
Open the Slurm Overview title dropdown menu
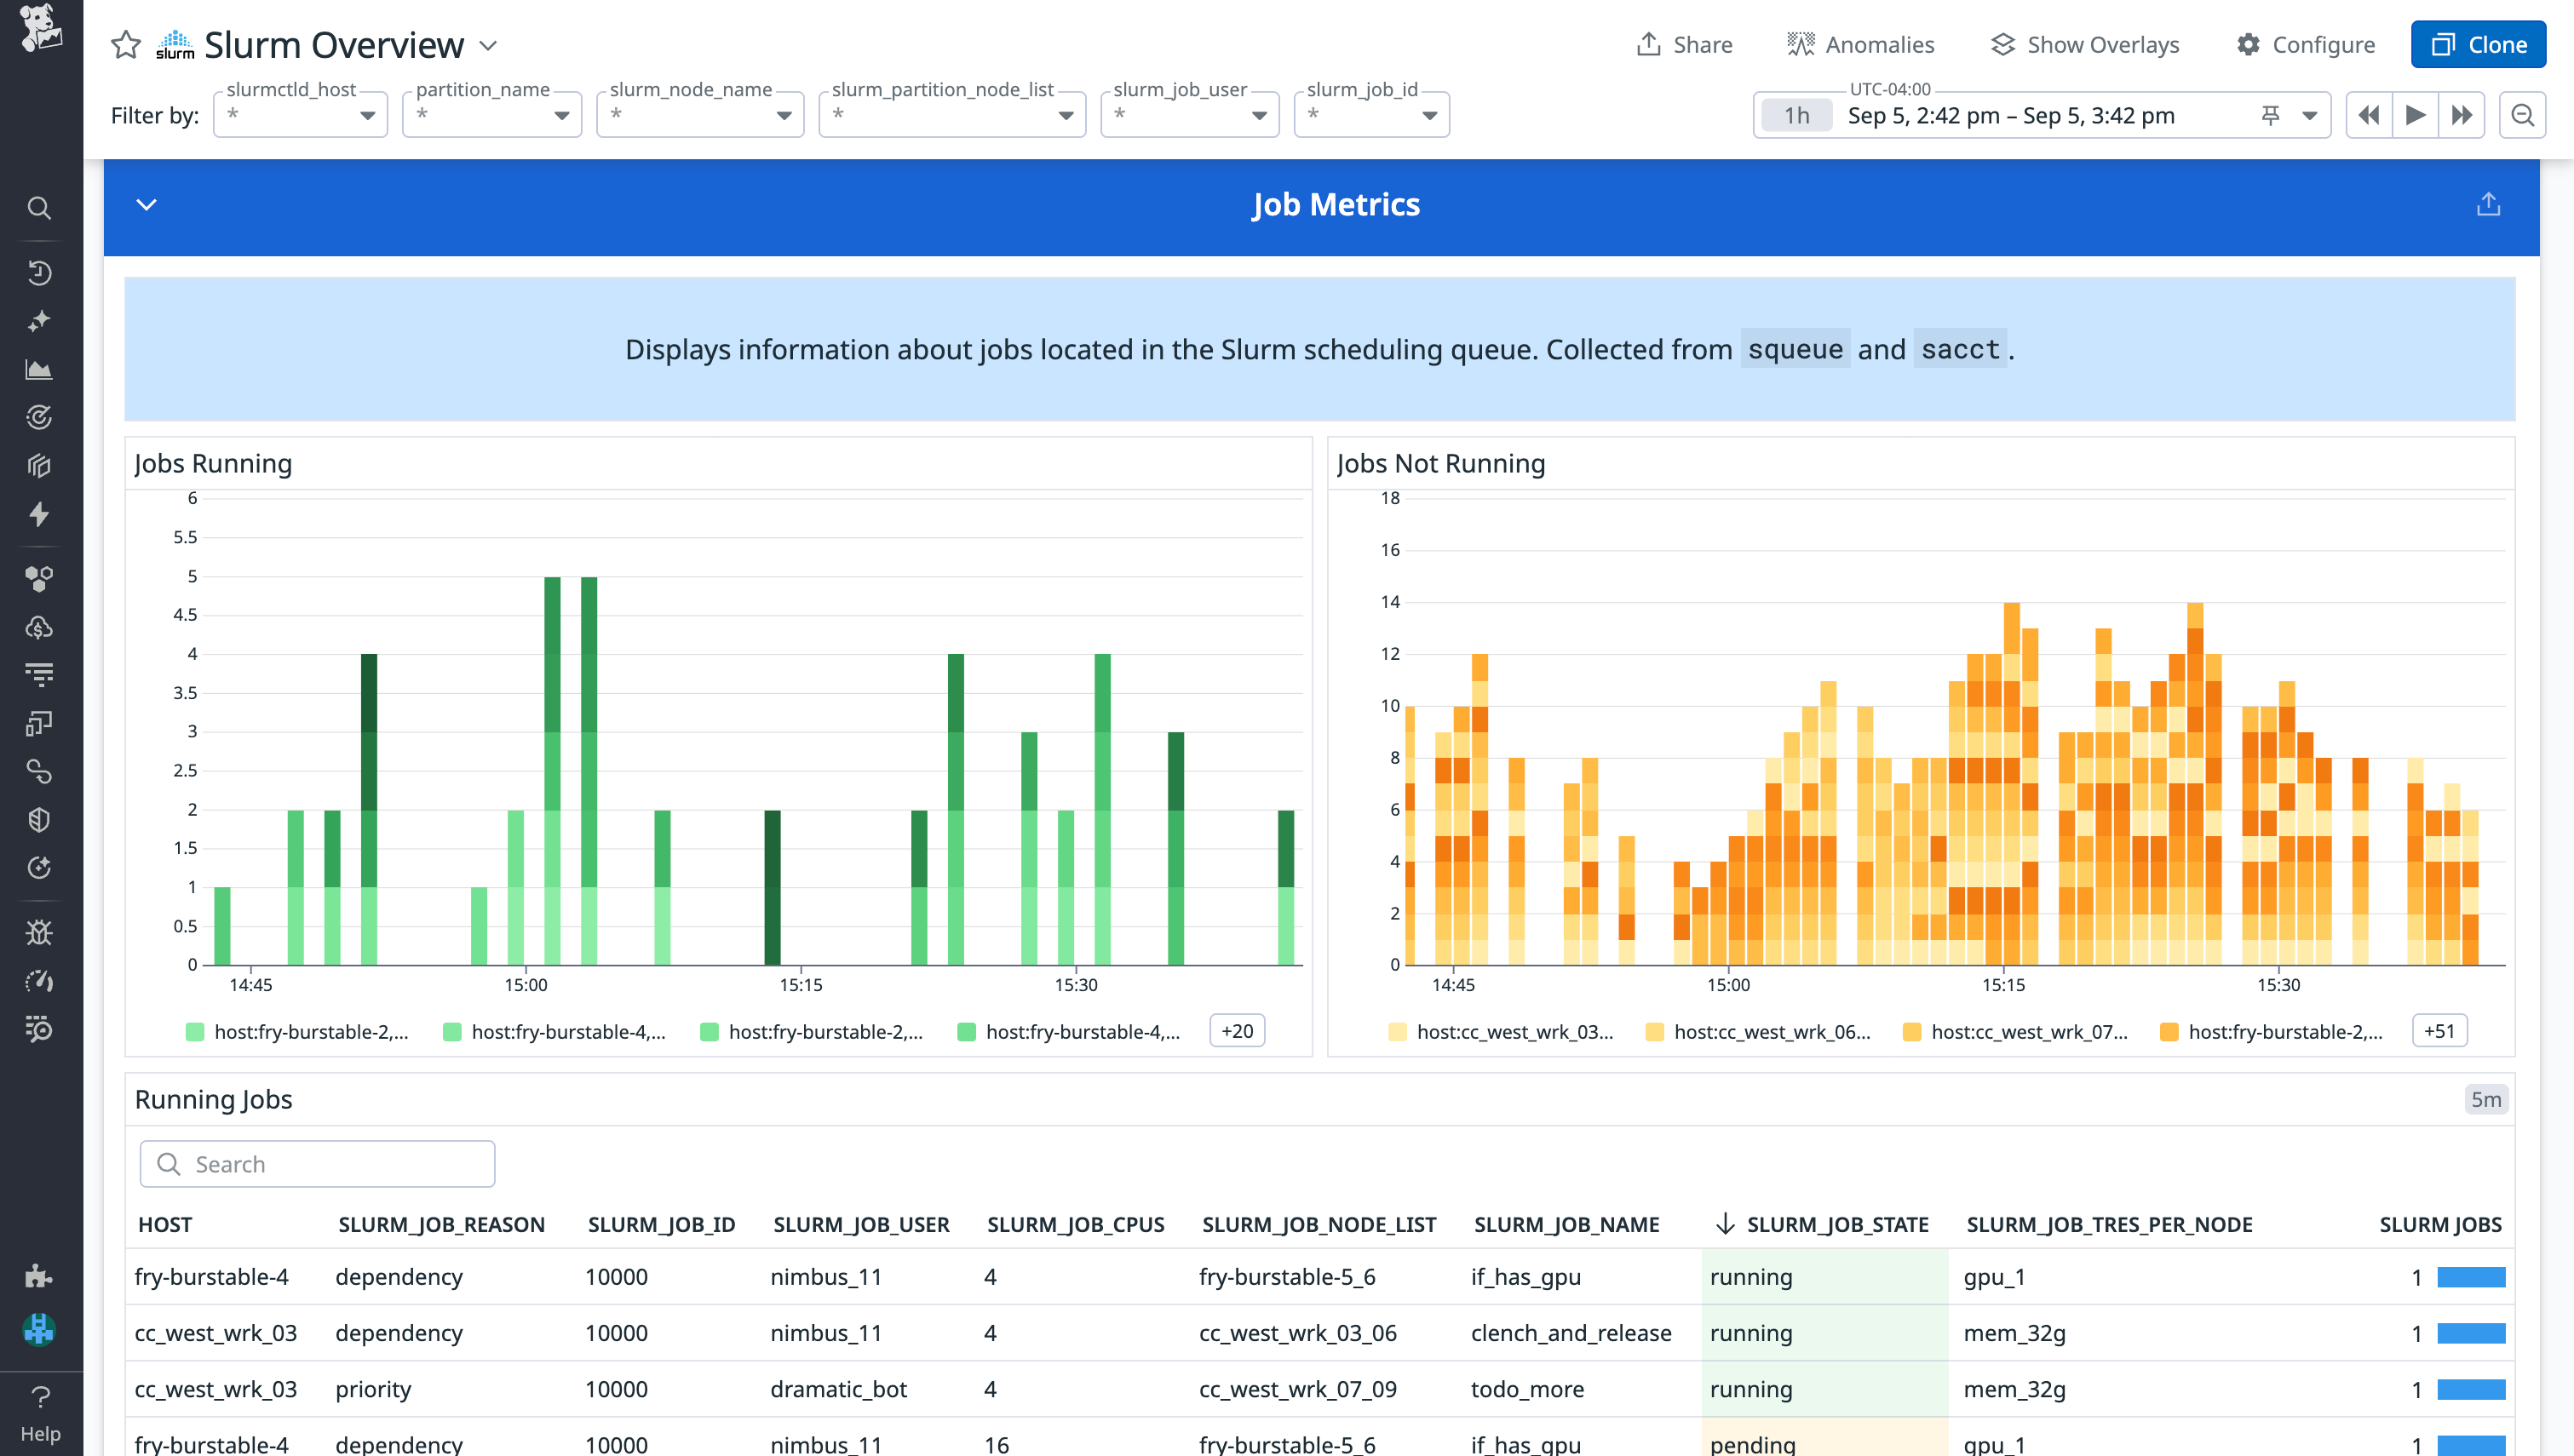point(488,46)
